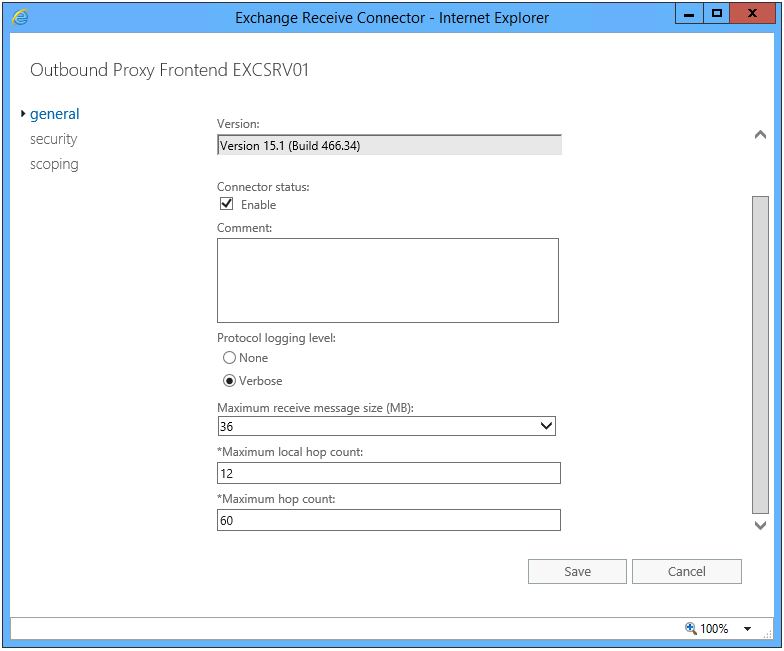784x651 pixels.
Task: Close the Exchange Receive Connector window
Action: (x=752, y=14)
